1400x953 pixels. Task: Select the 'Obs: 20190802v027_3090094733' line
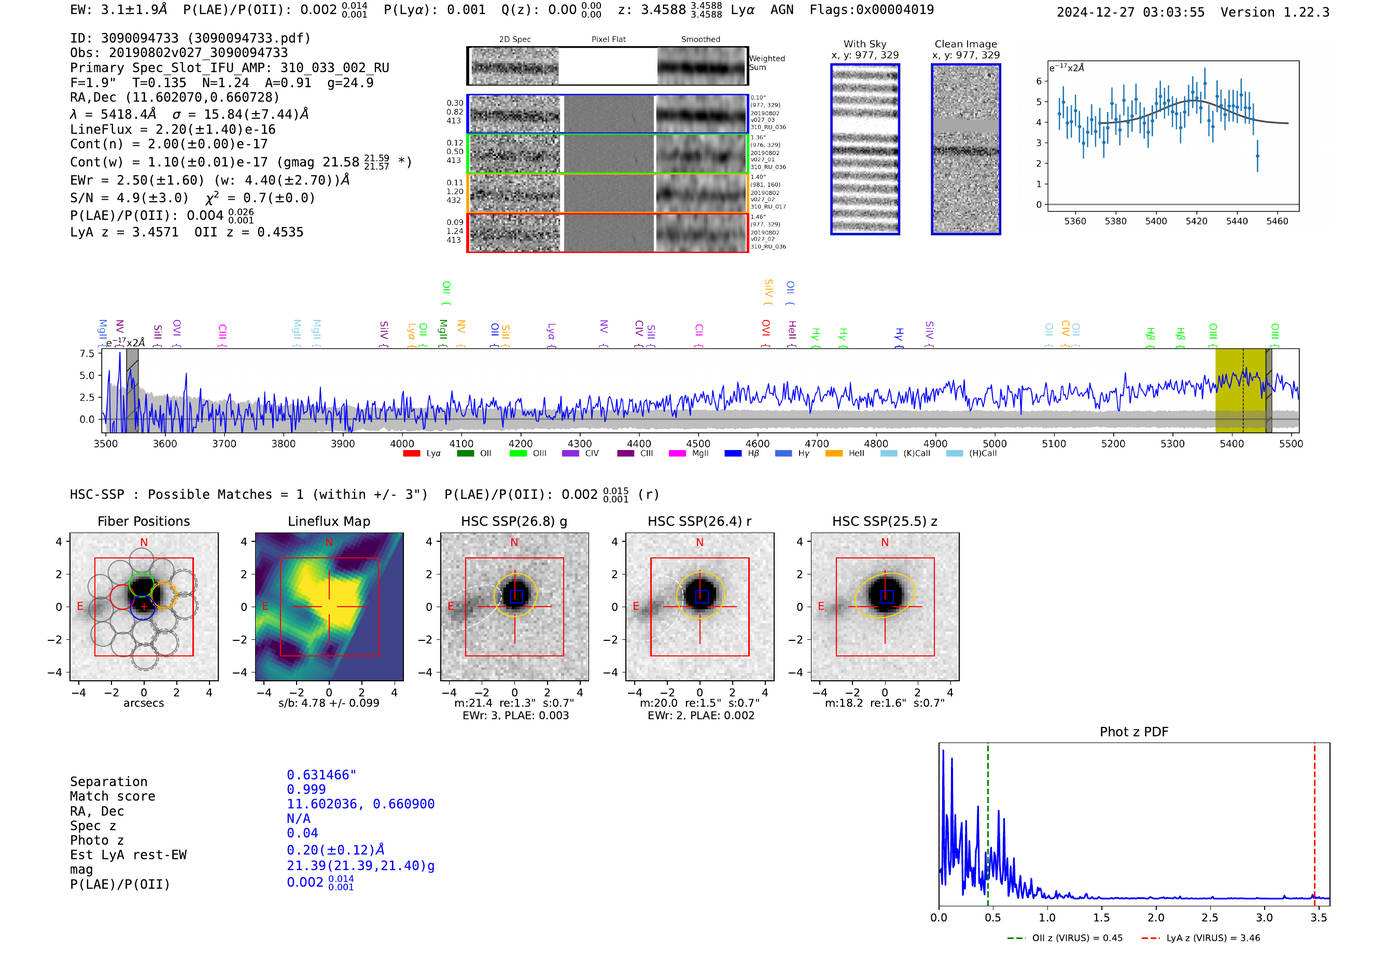(x=179, y=53)
